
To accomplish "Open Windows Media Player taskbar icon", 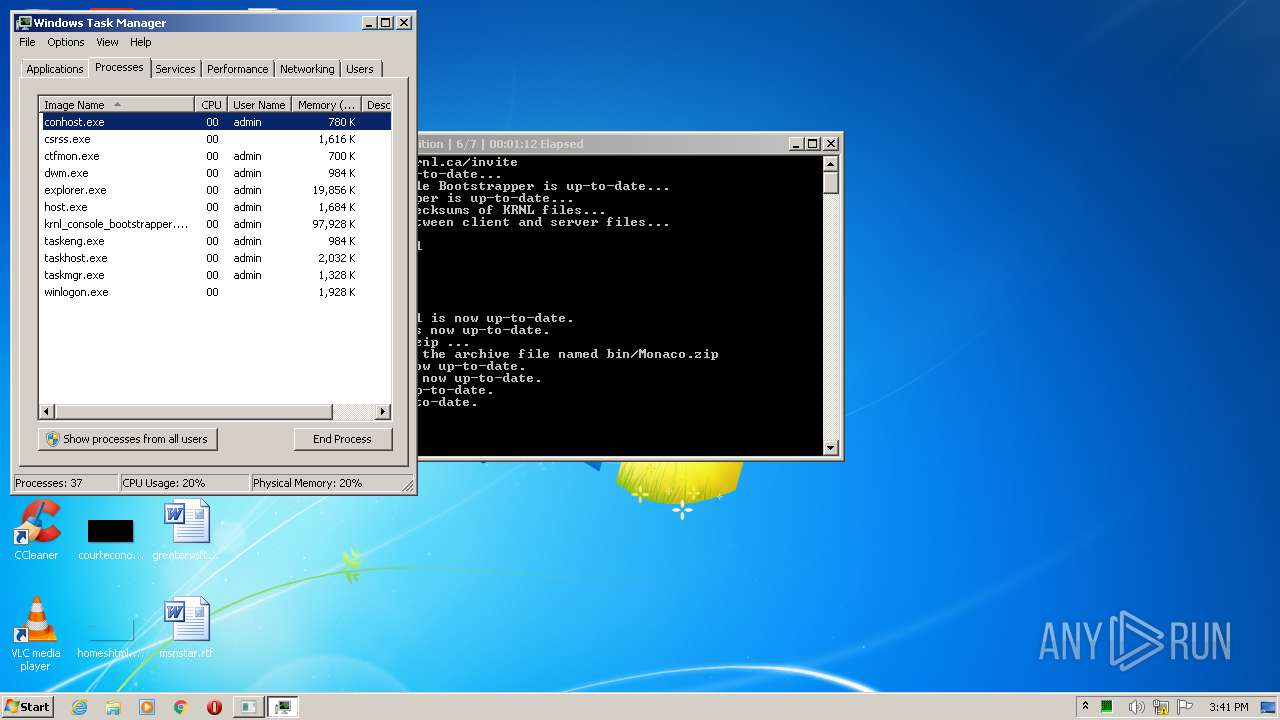I will point(147,706).
